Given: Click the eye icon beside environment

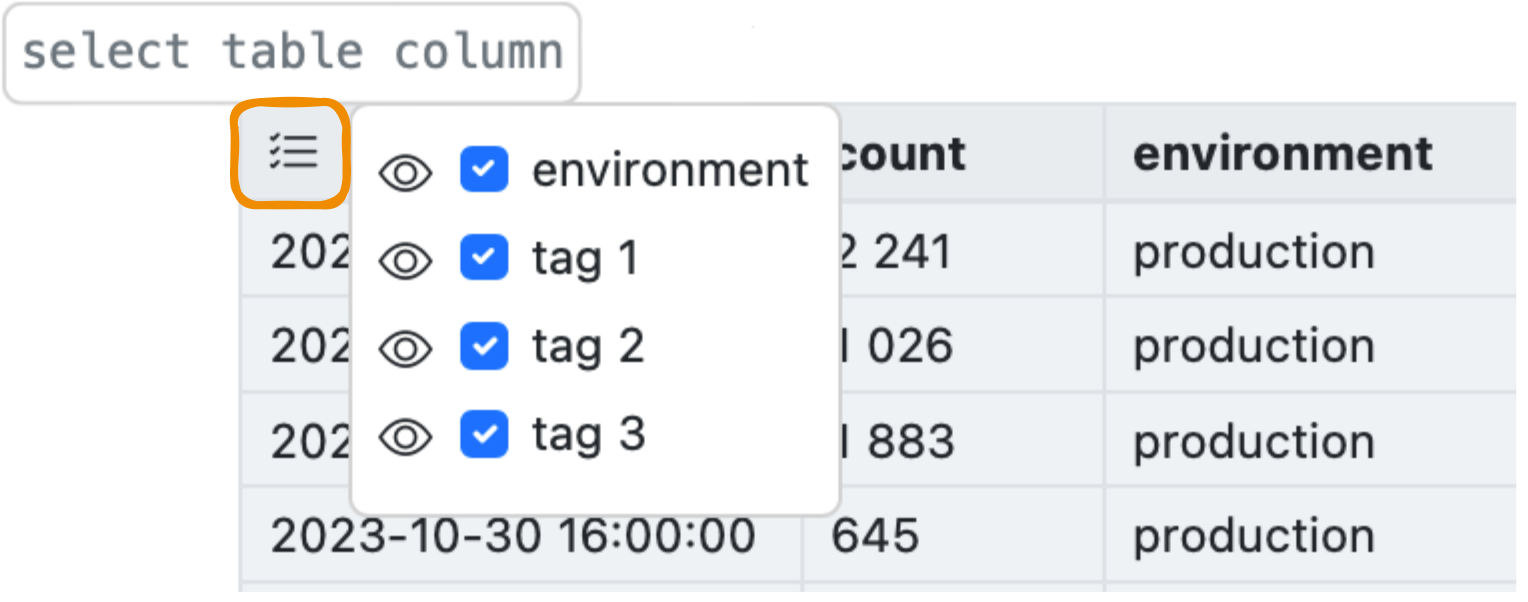Looking at the screenshot, I should point(405,173).
